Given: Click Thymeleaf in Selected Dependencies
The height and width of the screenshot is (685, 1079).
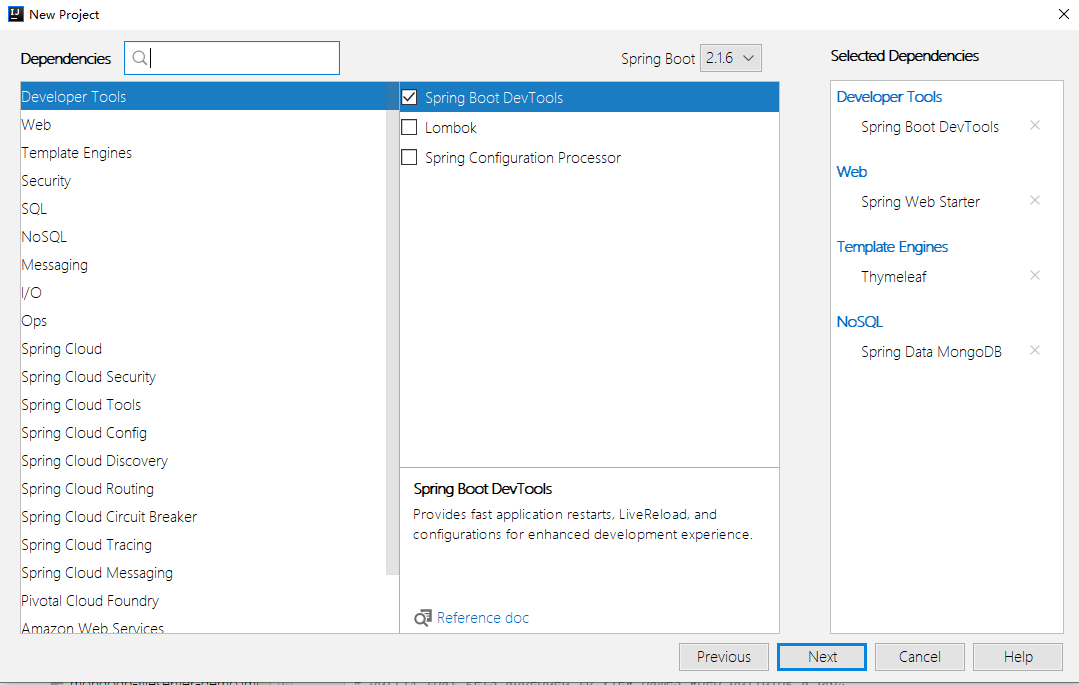Looking at the screenshot, I should [893, 277].
